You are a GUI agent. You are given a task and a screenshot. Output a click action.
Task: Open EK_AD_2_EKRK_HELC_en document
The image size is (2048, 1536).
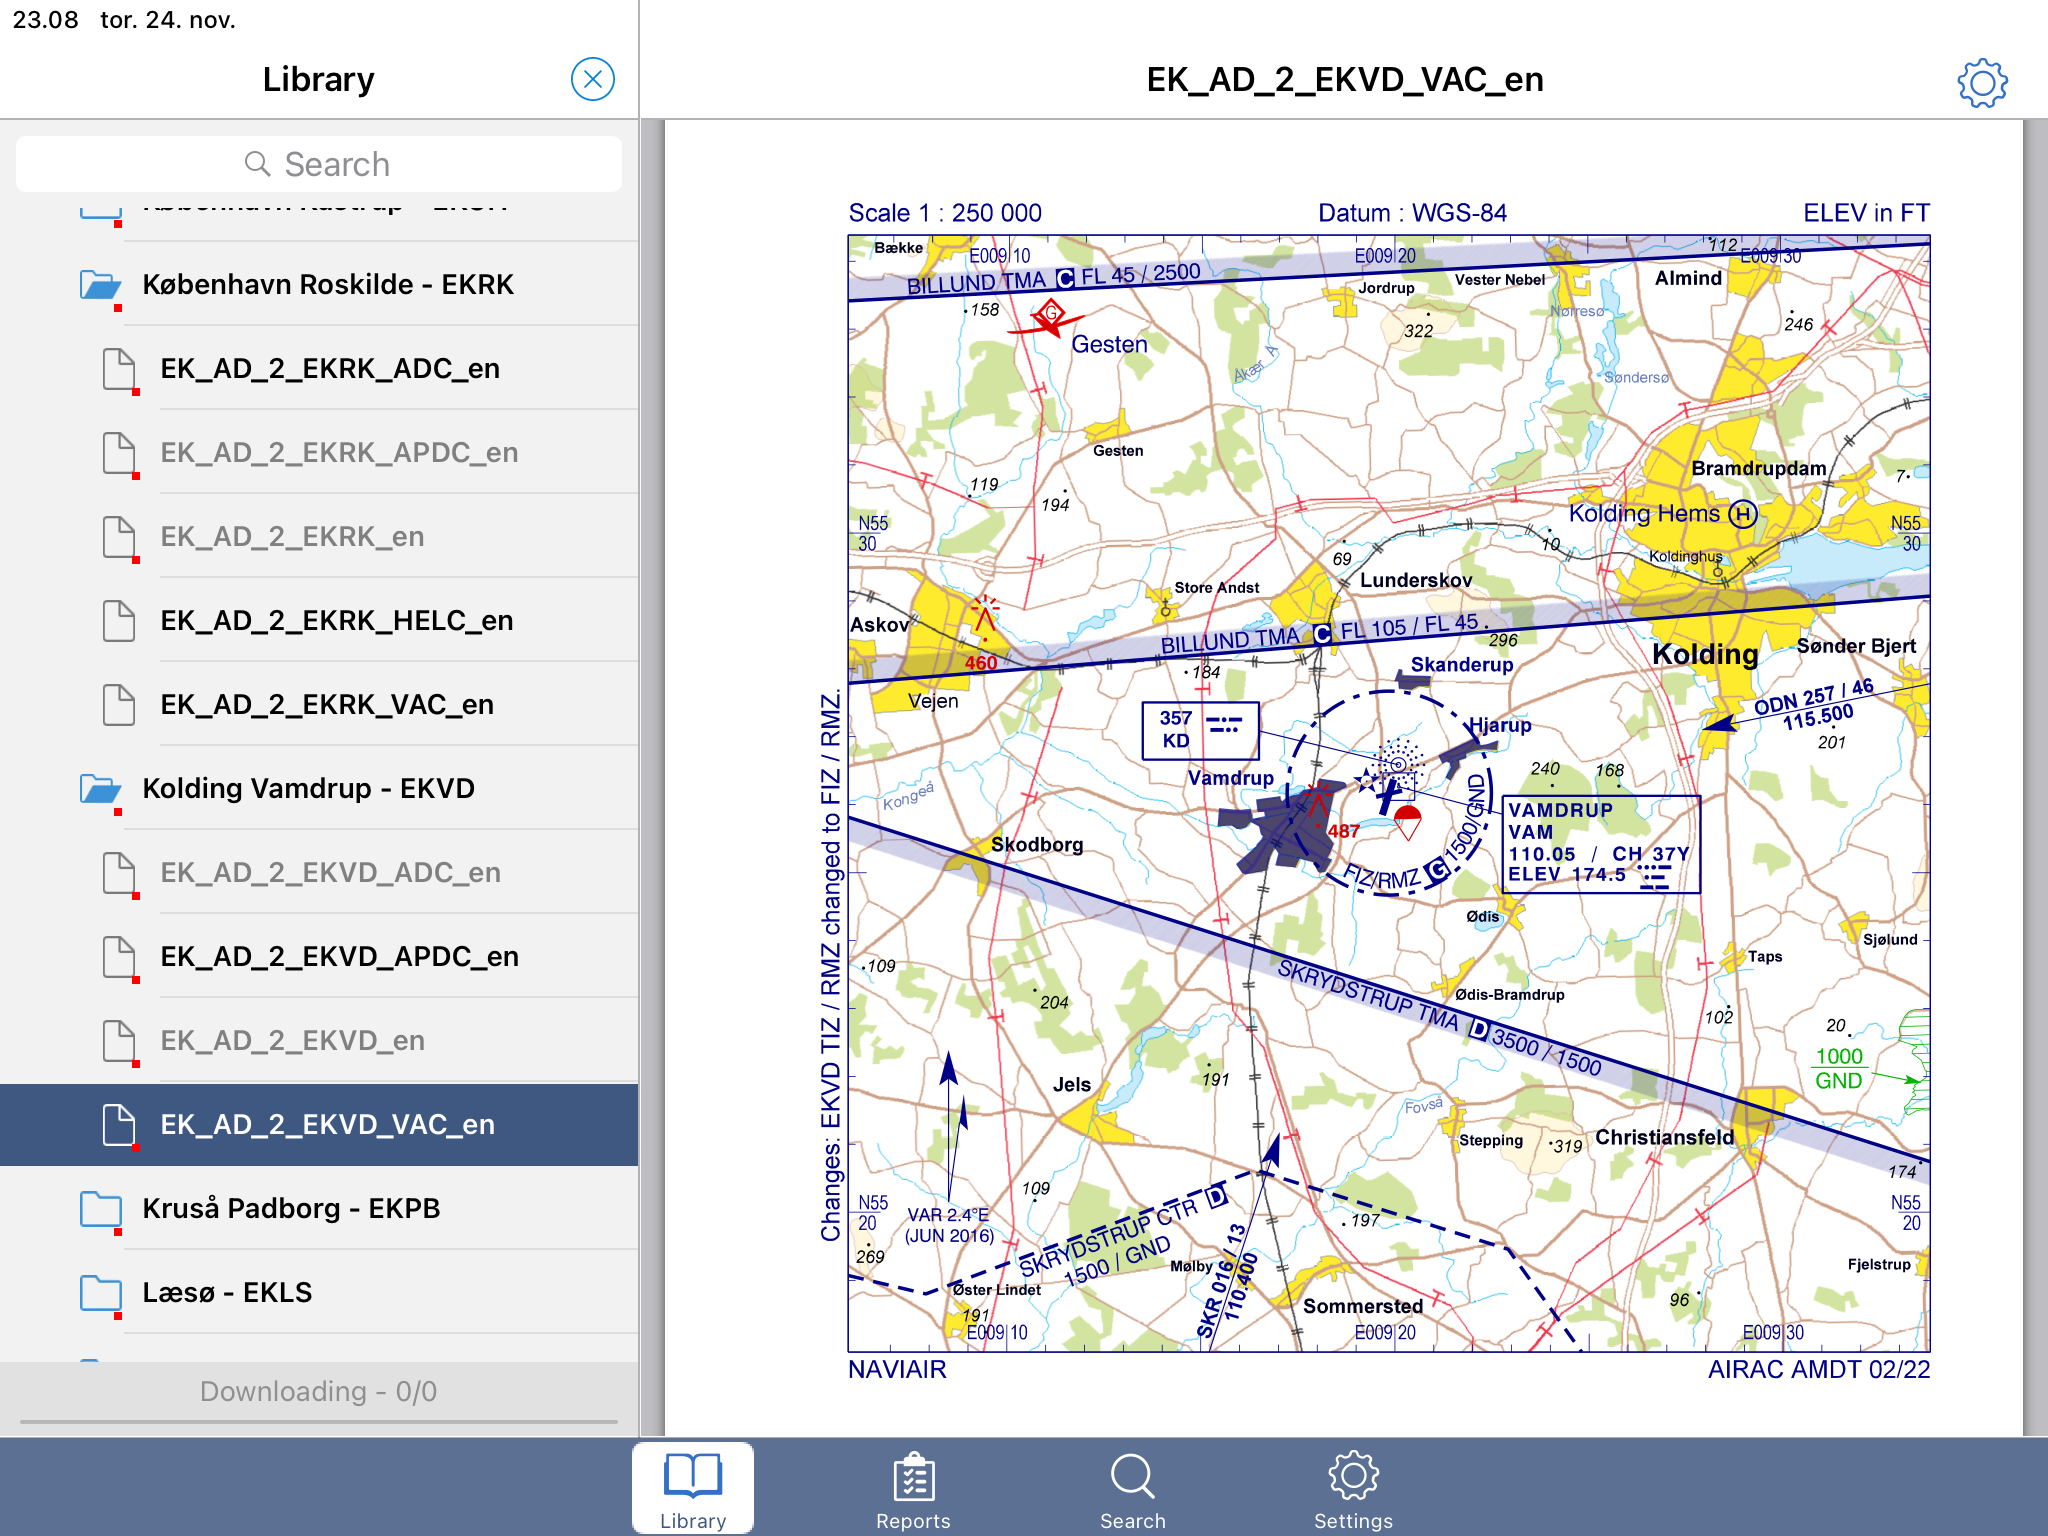[319, 621]
